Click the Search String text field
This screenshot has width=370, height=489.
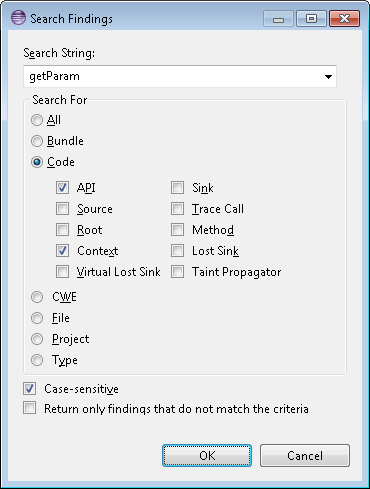[x=180, y=76]
